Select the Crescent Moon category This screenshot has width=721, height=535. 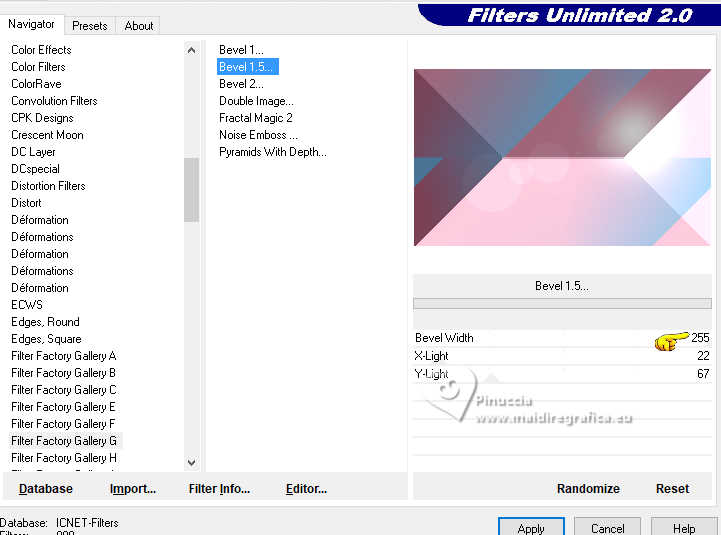tap(47, 135)
